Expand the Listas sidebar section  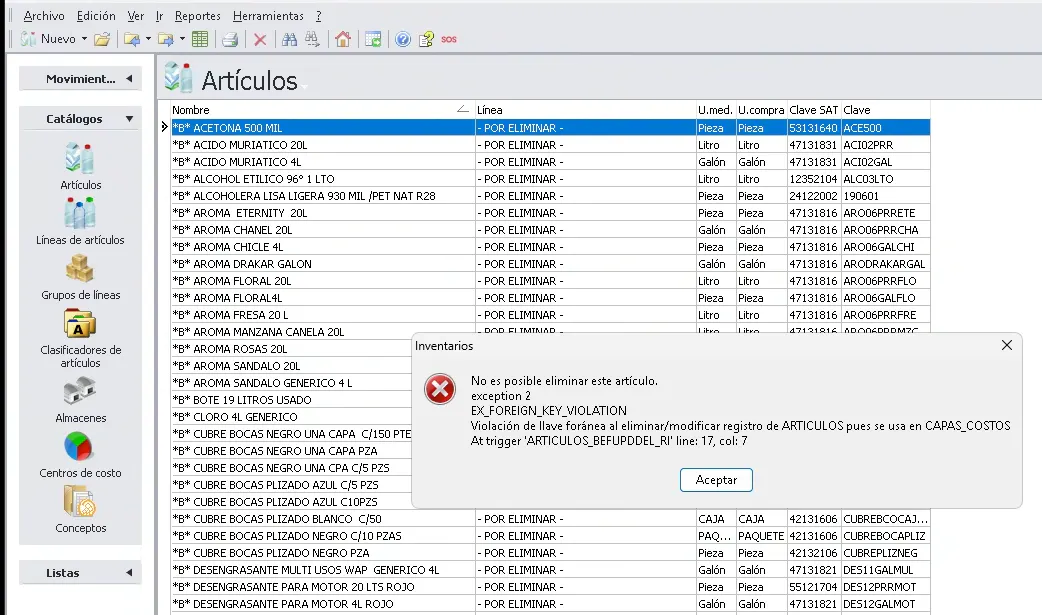[80, 573]
